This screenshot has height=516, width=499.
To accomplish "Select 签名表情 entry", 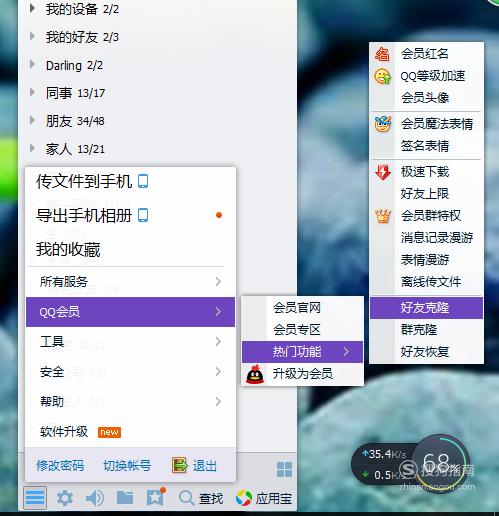I will [427, 146].
